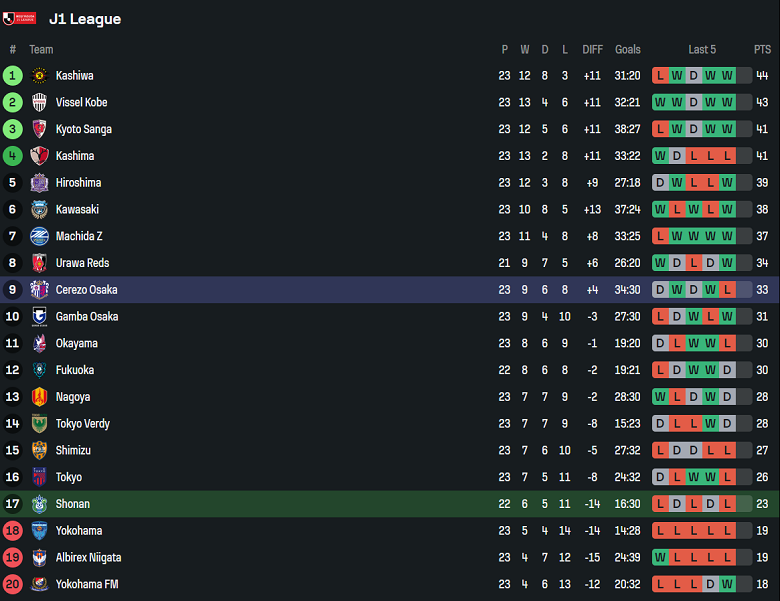Click the Albirex Niigata team crest
The height and width of the screenshot is (601, 780).
tap(39, 557)
